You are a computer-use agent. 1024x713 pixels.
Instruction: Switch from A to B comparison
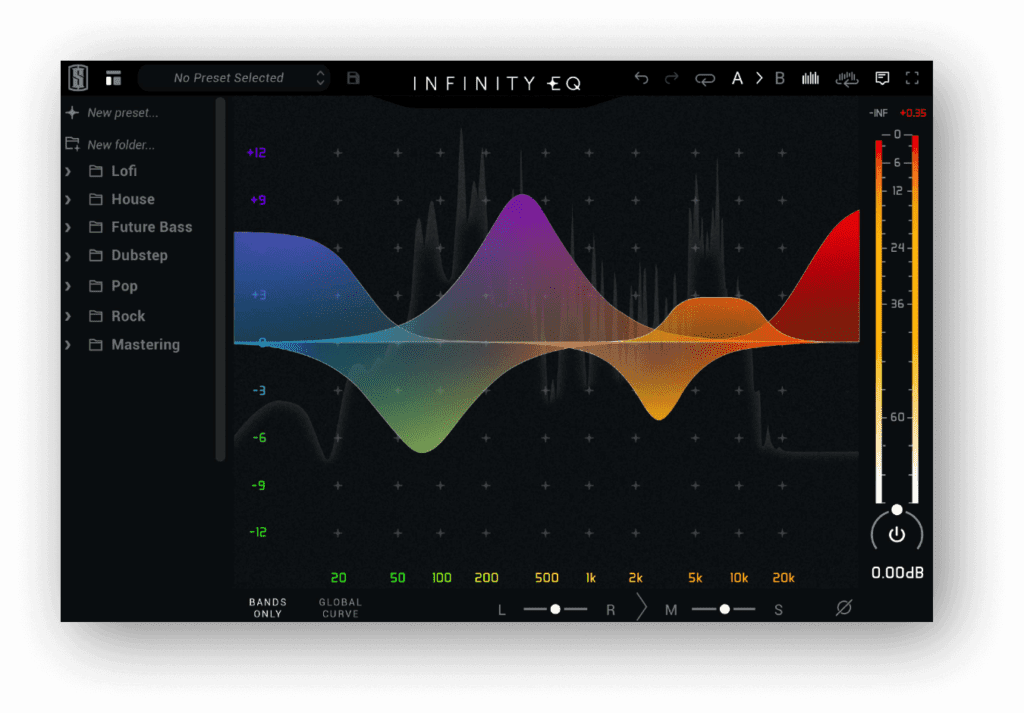click(779, 78)
